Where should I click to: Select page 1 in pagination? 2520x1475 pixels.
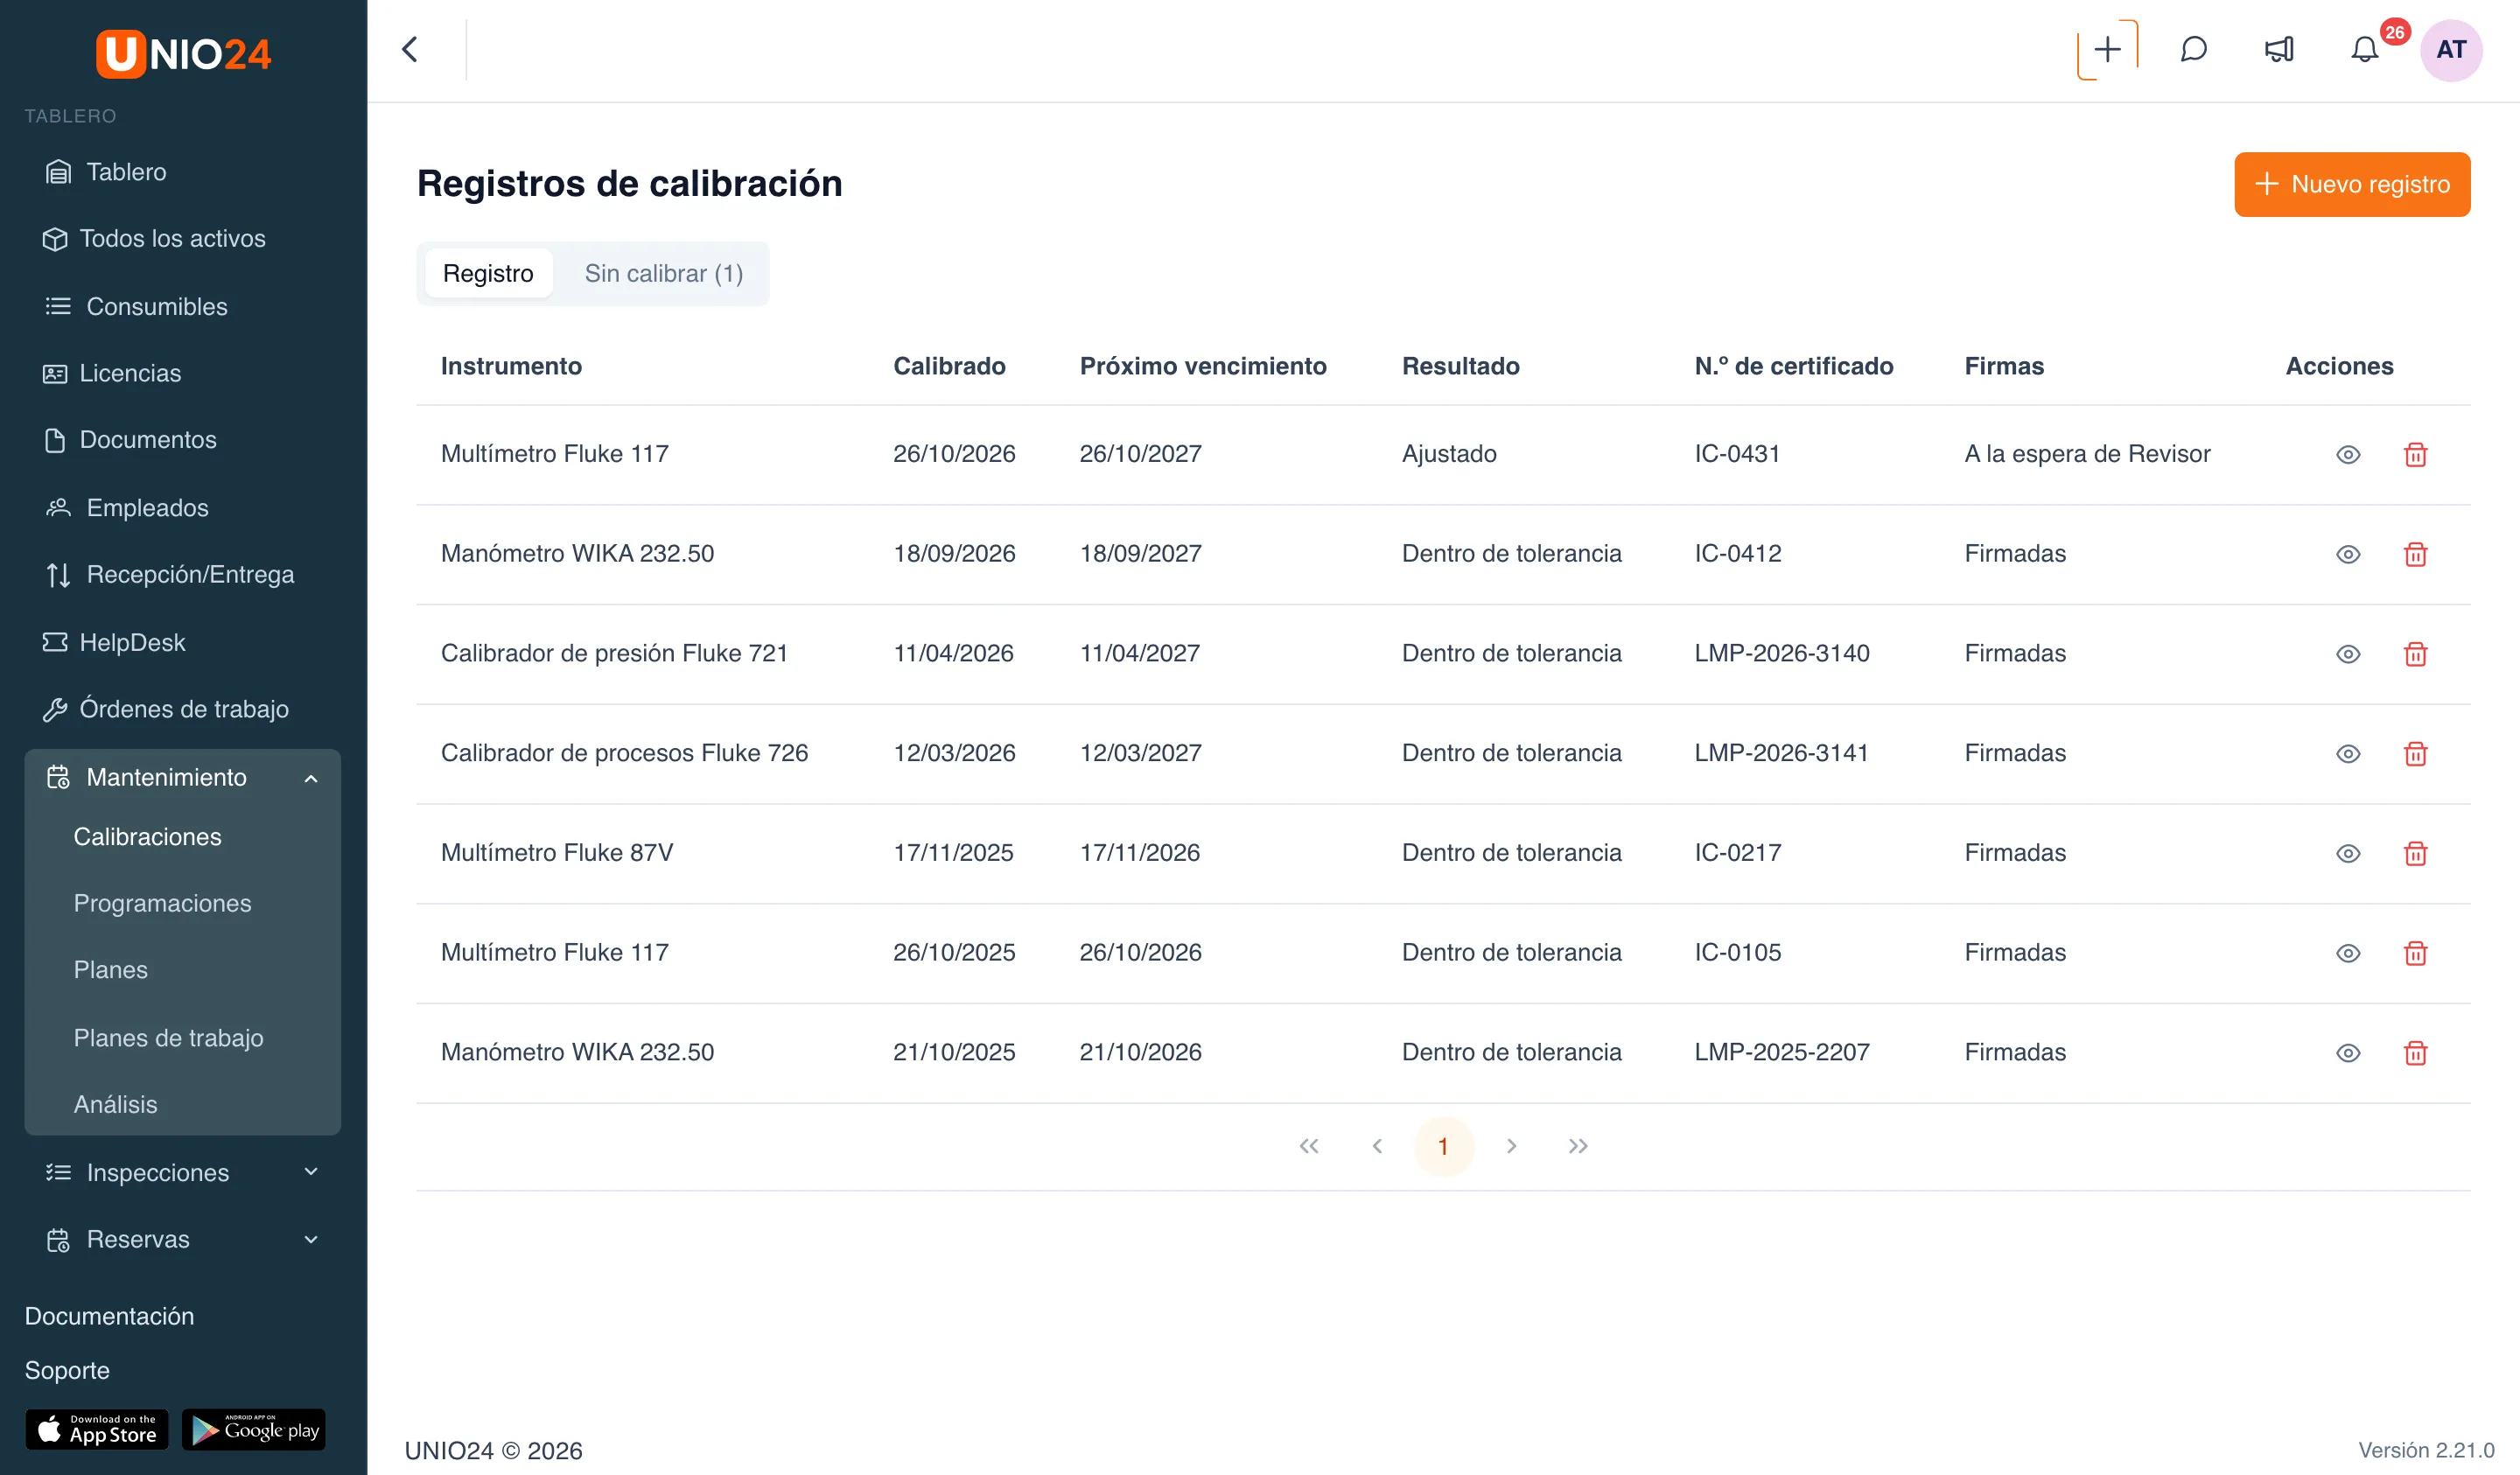click(1443, 1146)
